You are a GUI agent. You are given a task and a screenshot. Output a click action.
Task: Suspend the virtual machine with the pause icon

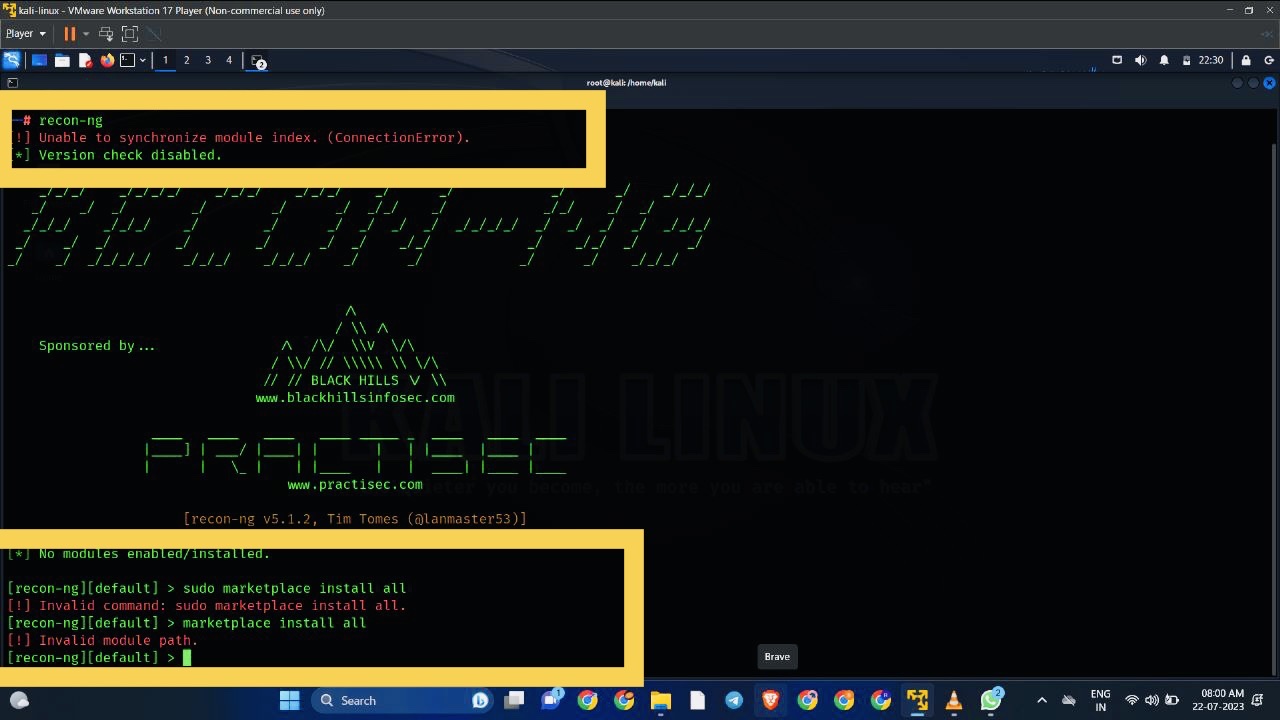tap(69, 34)
